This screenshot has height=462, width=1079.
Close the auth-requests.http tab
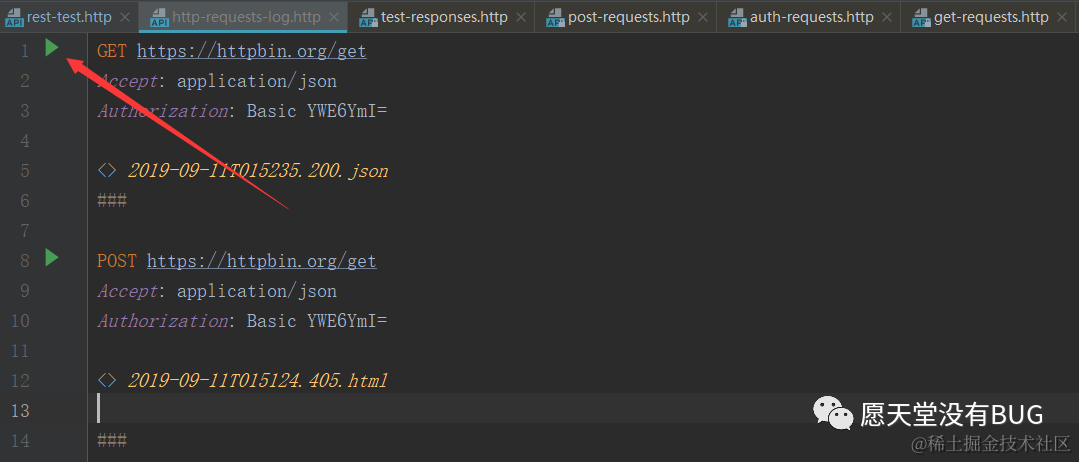tap(887, 17)
